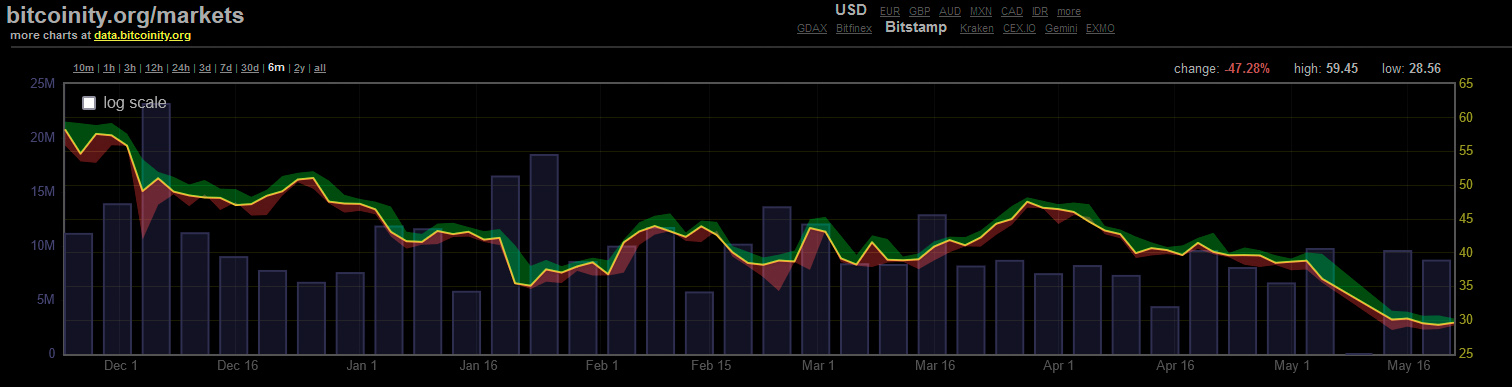
Task: Click the Mar 16 date label
Action: pos(935,366)
